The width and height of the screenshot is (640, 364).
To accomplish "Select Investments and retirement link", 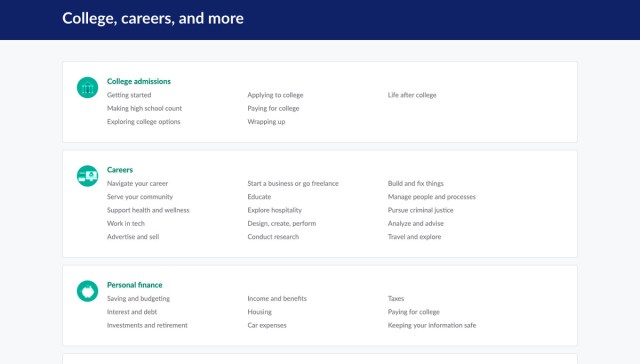I will [147, 325].
